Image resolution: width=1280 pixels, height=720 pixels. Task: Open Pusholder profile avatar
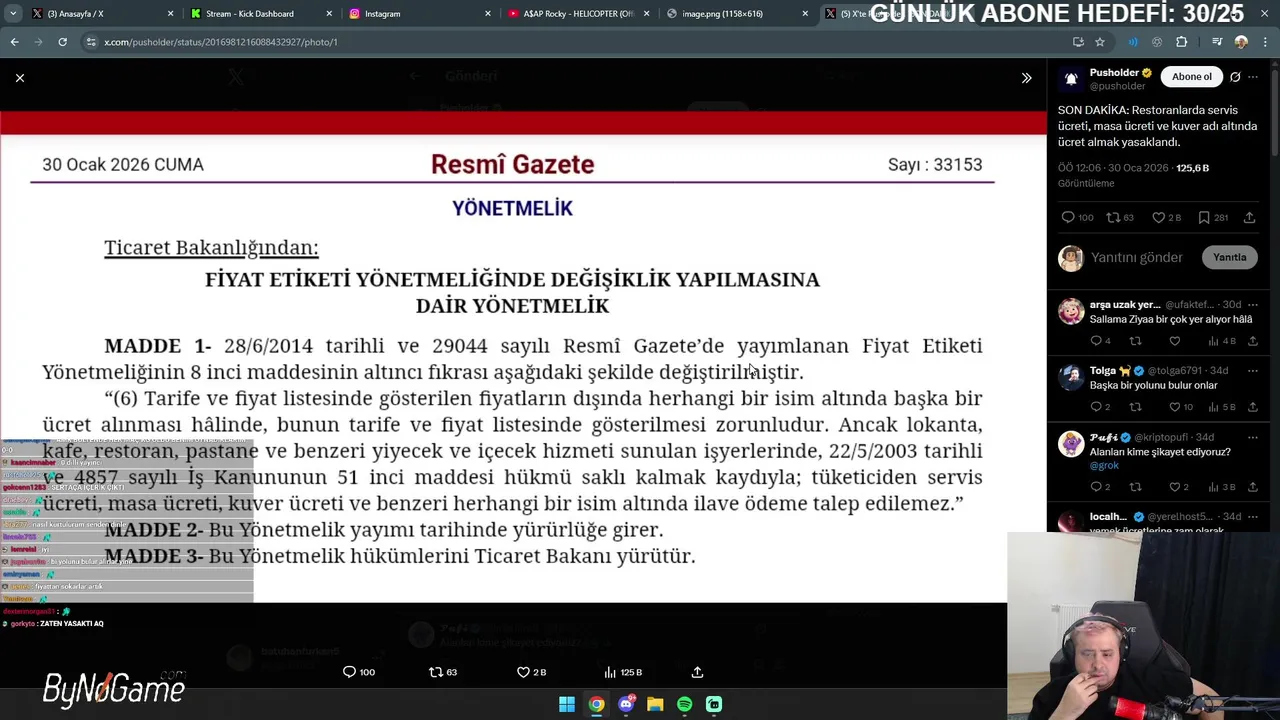coord(1071,78)
